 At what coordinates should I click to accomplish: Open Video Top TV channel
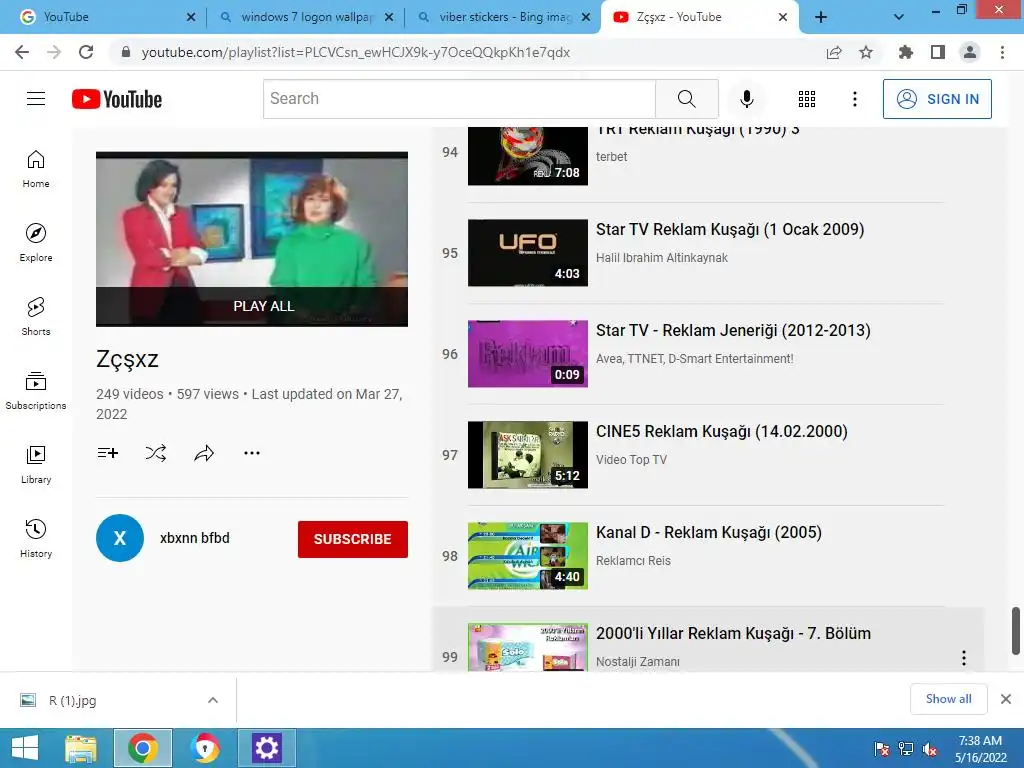(631, 459)
